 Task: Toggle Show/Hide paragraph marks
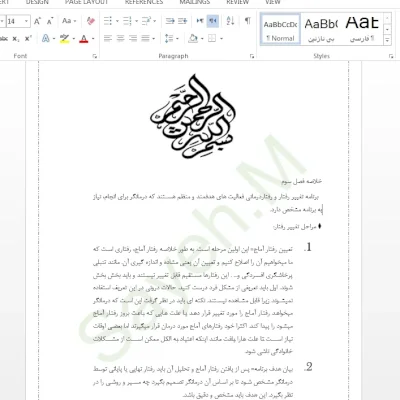tap(248, 21)
